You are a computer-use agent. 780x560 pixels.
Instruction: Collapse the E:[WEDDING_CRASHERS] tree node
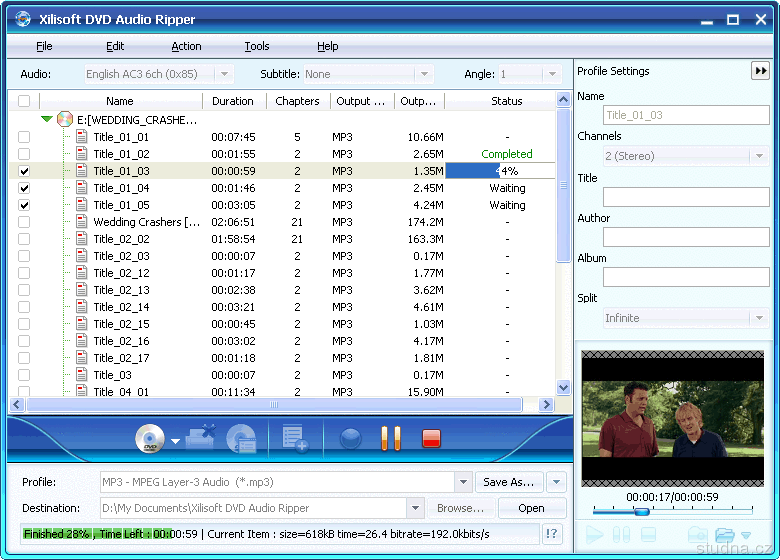[46, 120]
